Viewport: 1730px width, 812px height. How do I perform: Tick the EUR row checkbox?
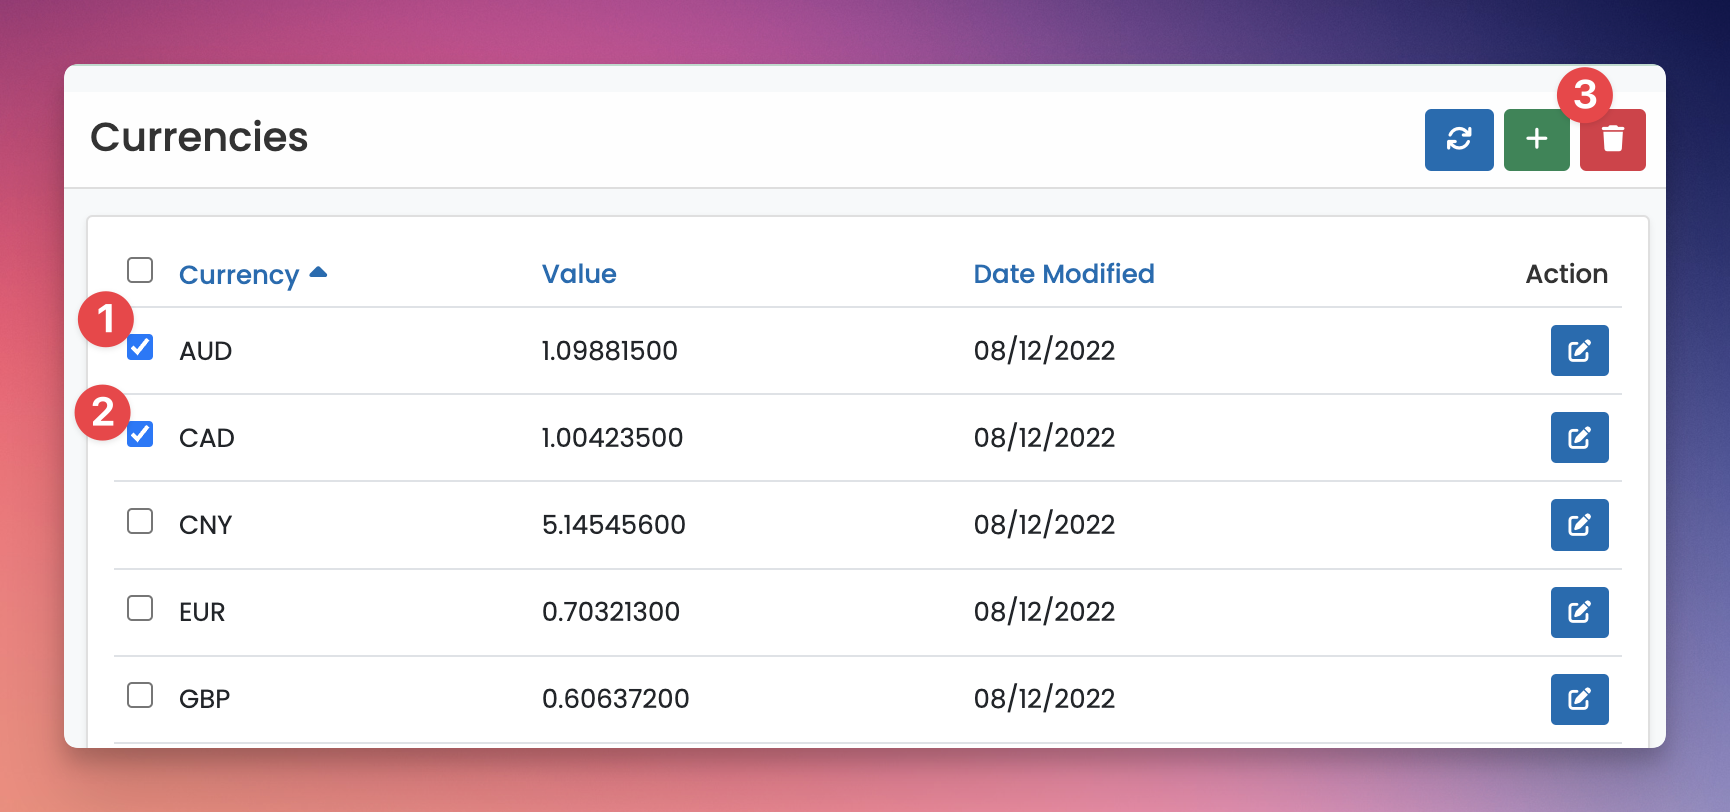coord(140,609)
